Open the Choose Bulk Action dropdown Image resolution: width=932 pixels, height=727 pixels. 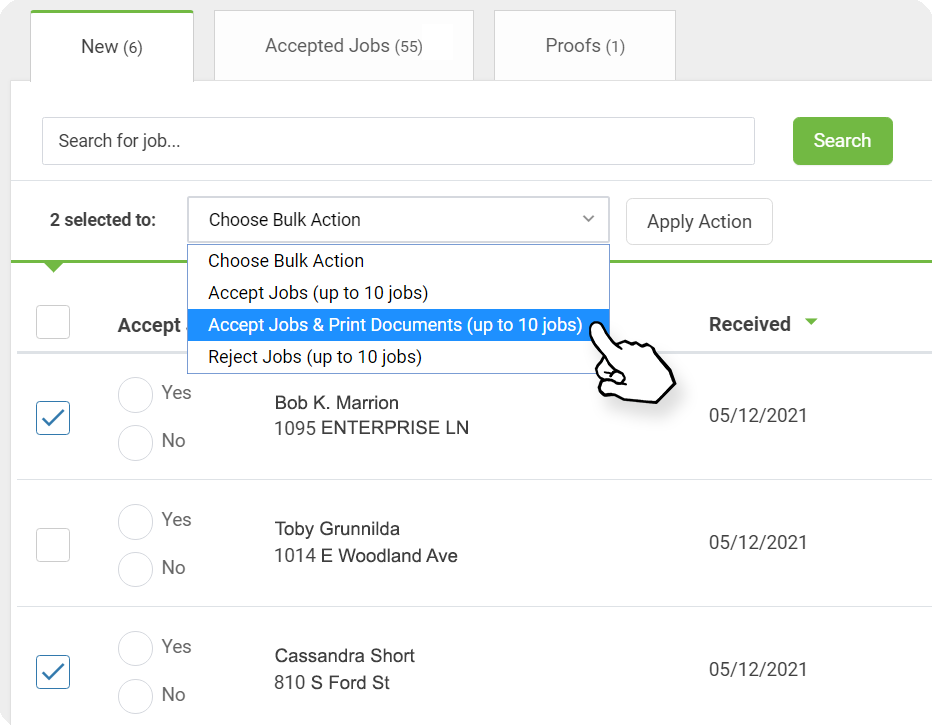(x=398, y=220)
